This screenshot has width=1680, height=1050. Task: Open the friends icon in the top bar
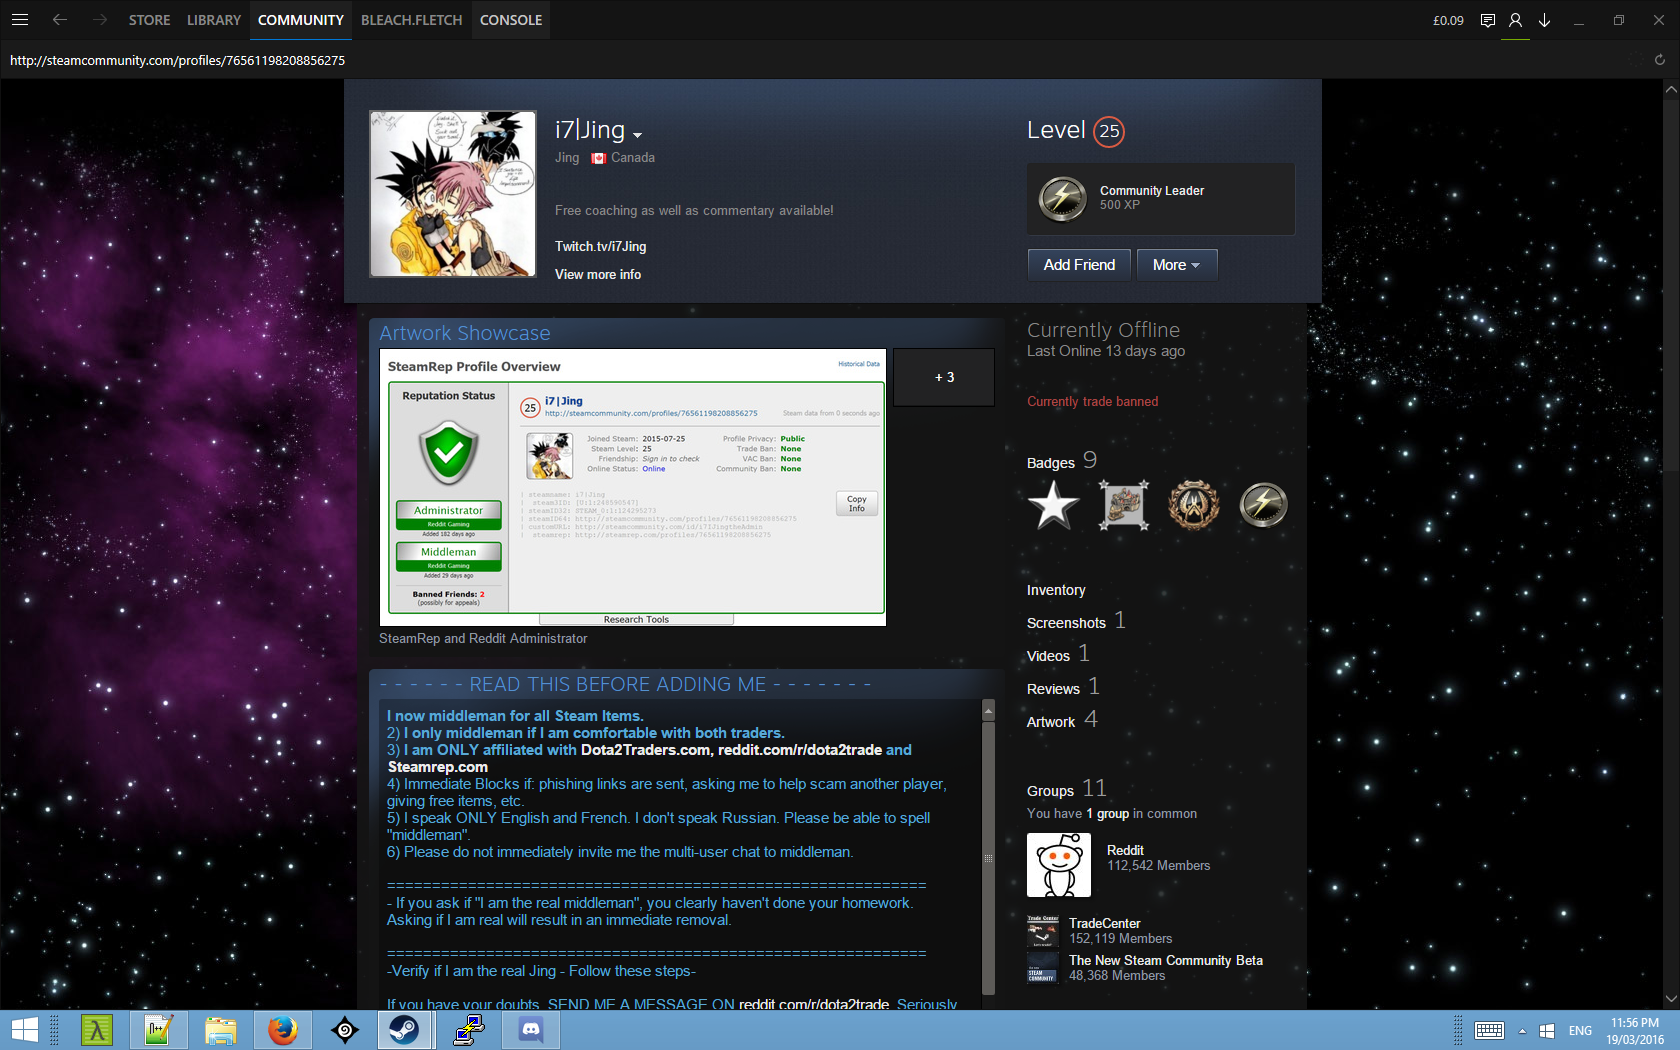(1515, 20)
